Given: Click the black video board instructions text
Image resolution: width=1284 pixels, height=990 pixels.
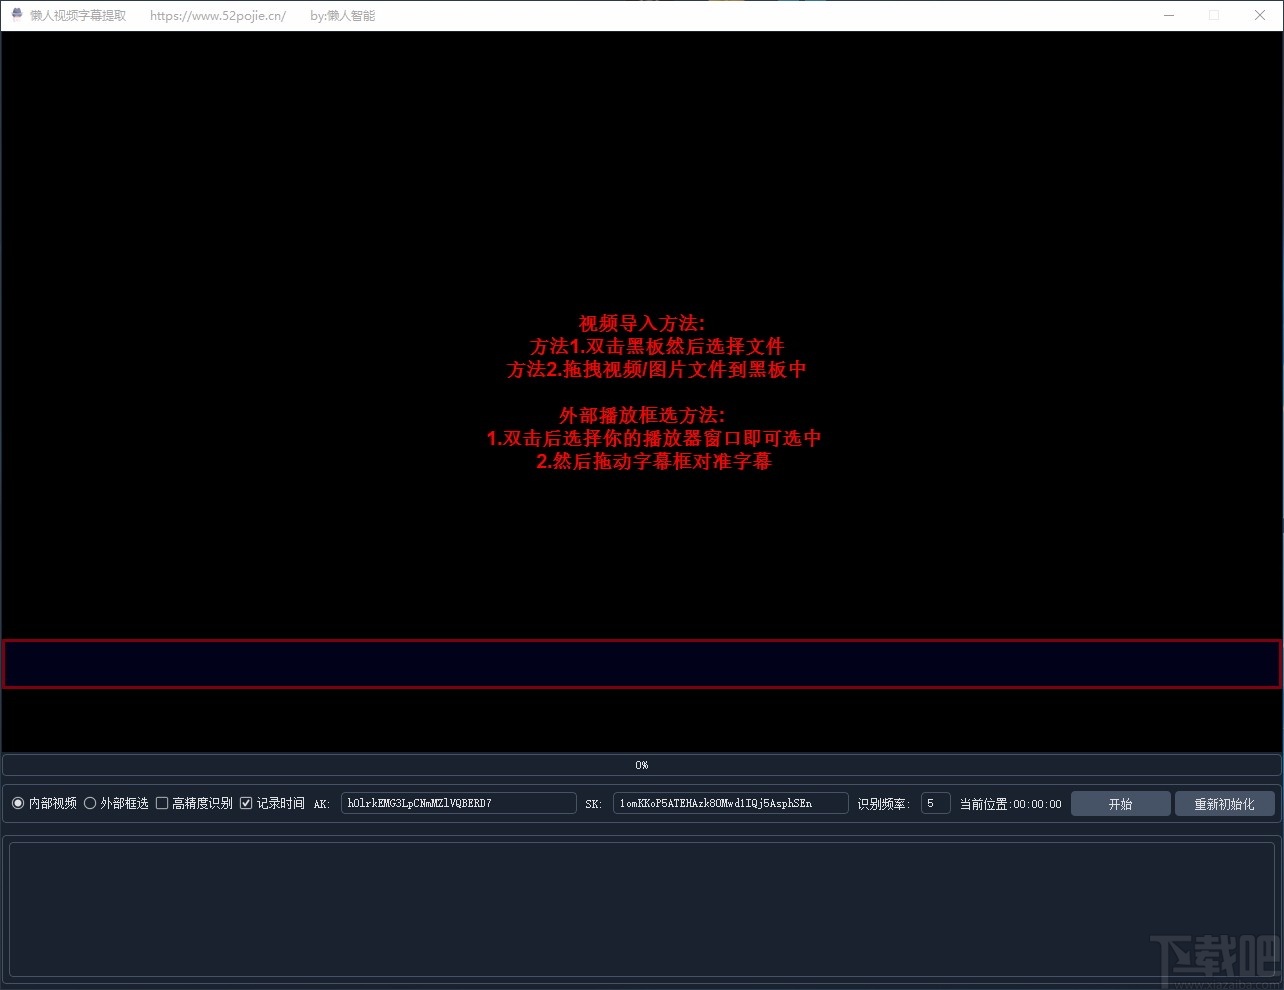Looking at the screenshot, I should click(654, 392).
